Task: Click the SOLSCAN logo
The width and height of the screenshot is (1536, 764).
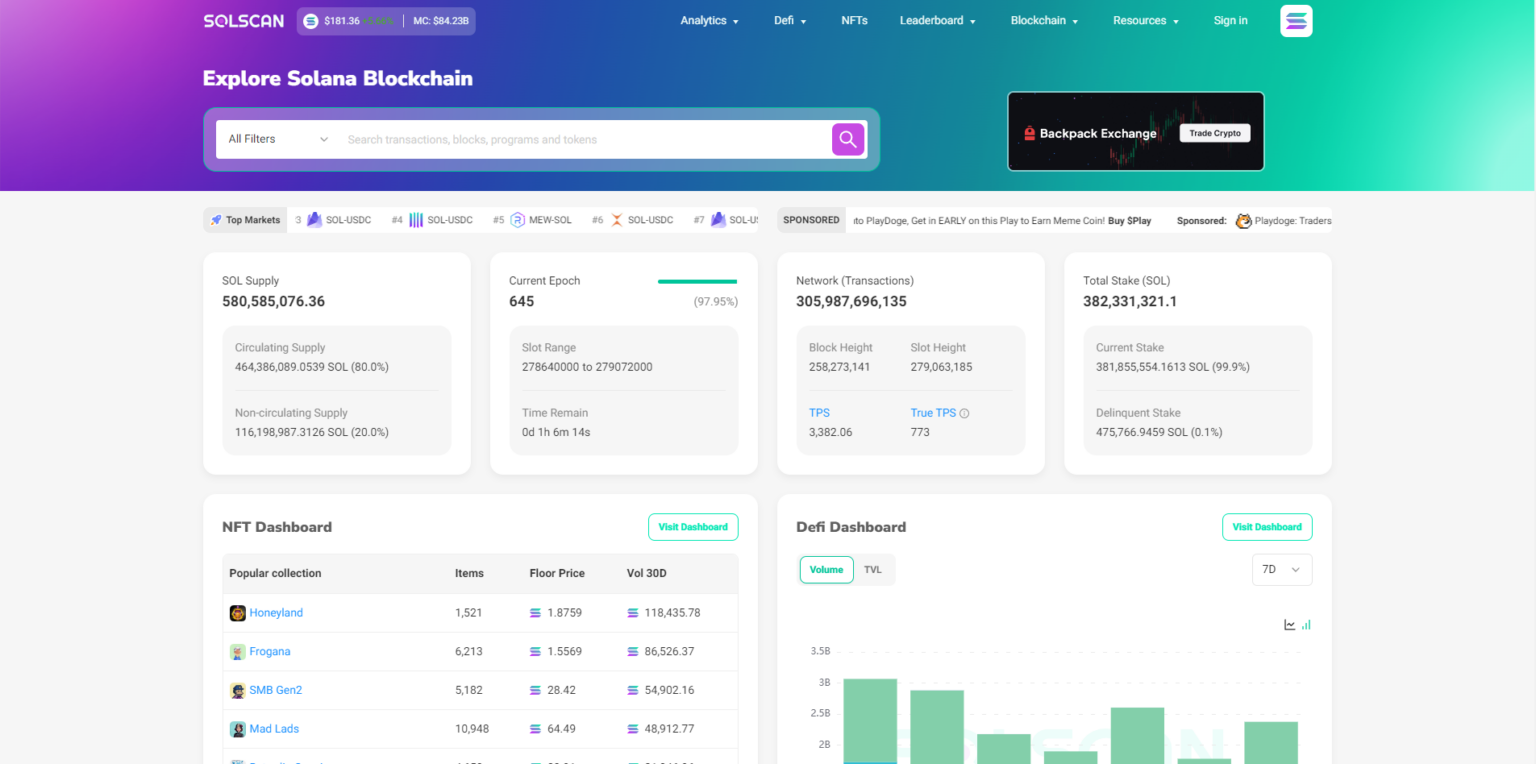Action: click(x=244, y=21)
